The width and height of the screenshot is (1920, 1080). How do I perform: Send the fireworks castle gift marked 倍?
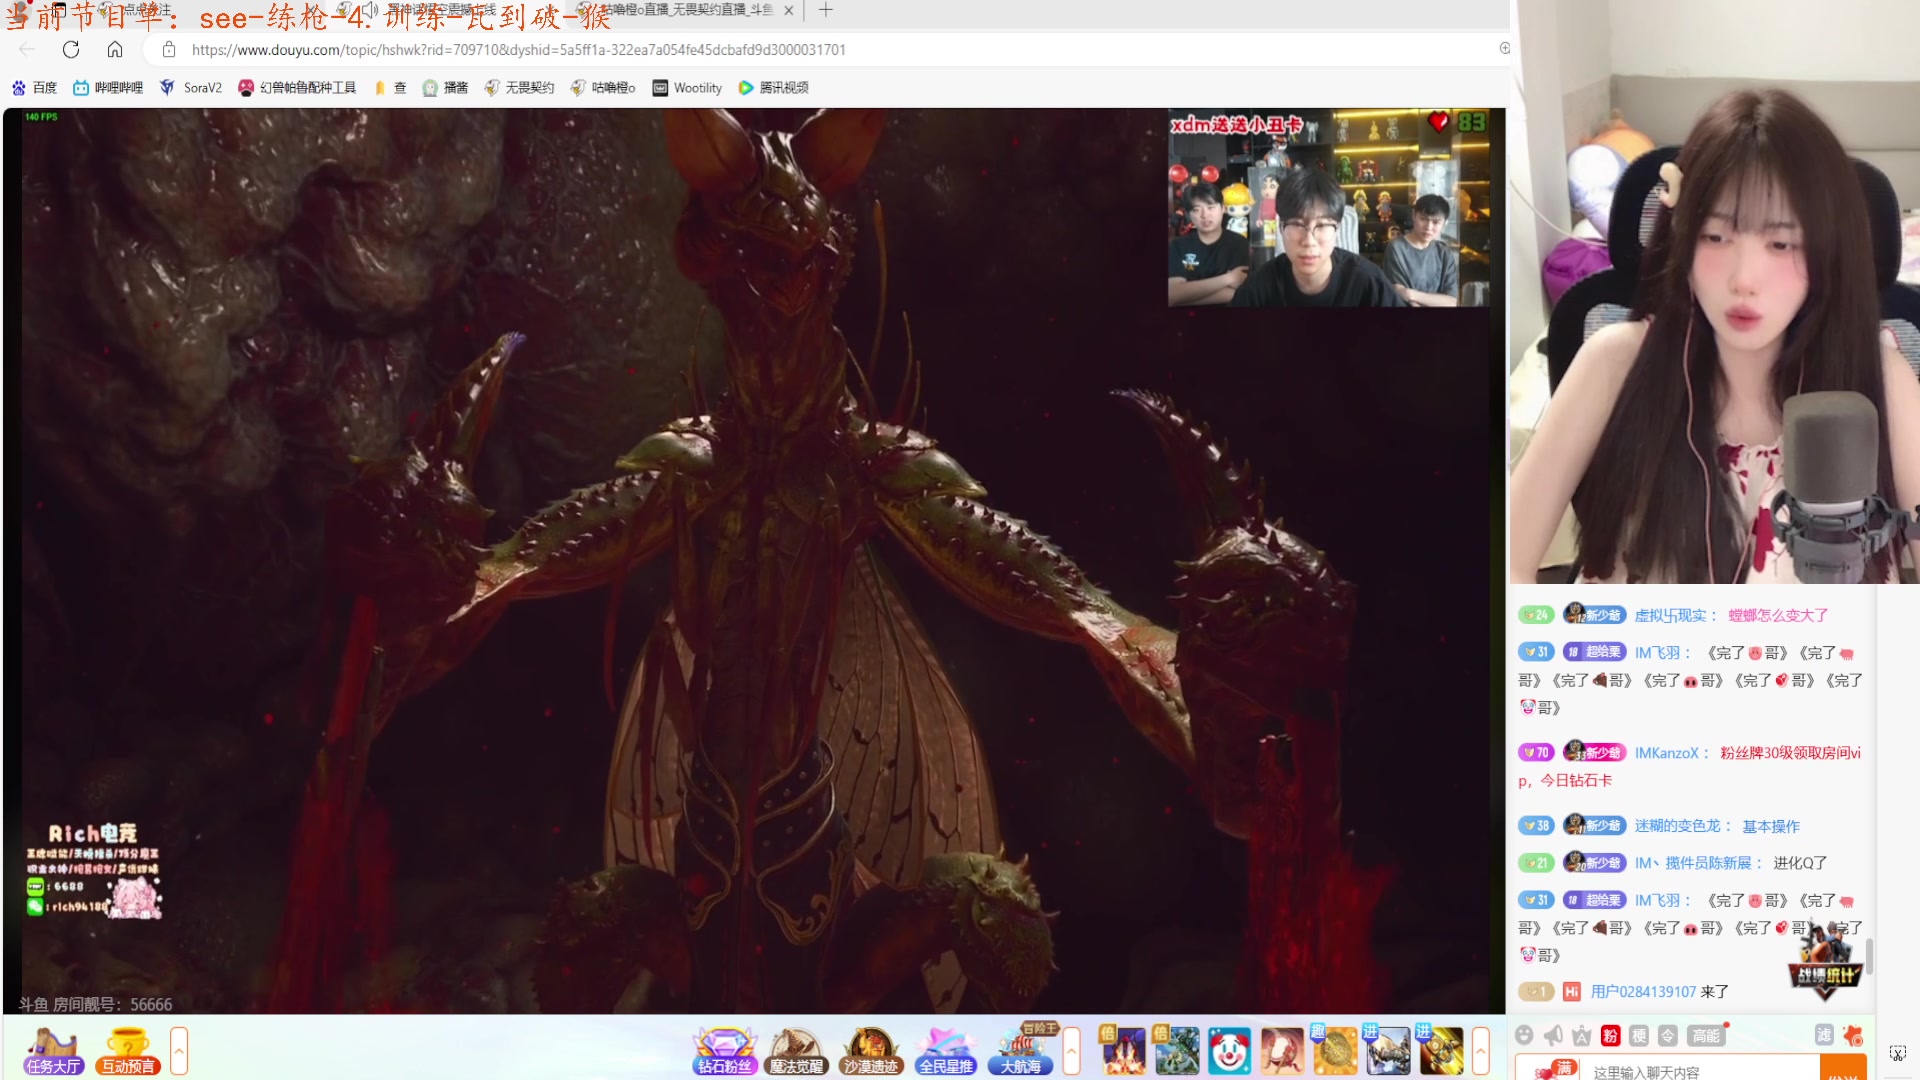point(1123,1052)
